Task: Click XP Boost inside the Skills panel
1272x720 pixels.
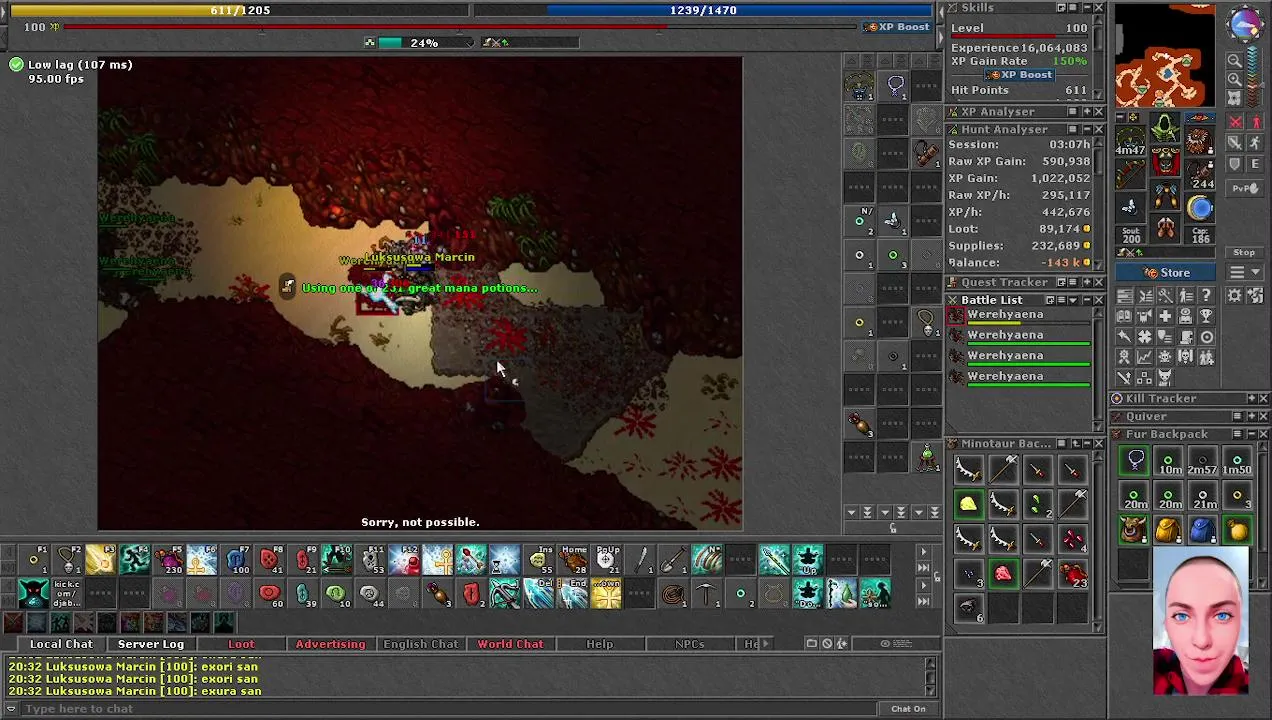Action: 1020,75
